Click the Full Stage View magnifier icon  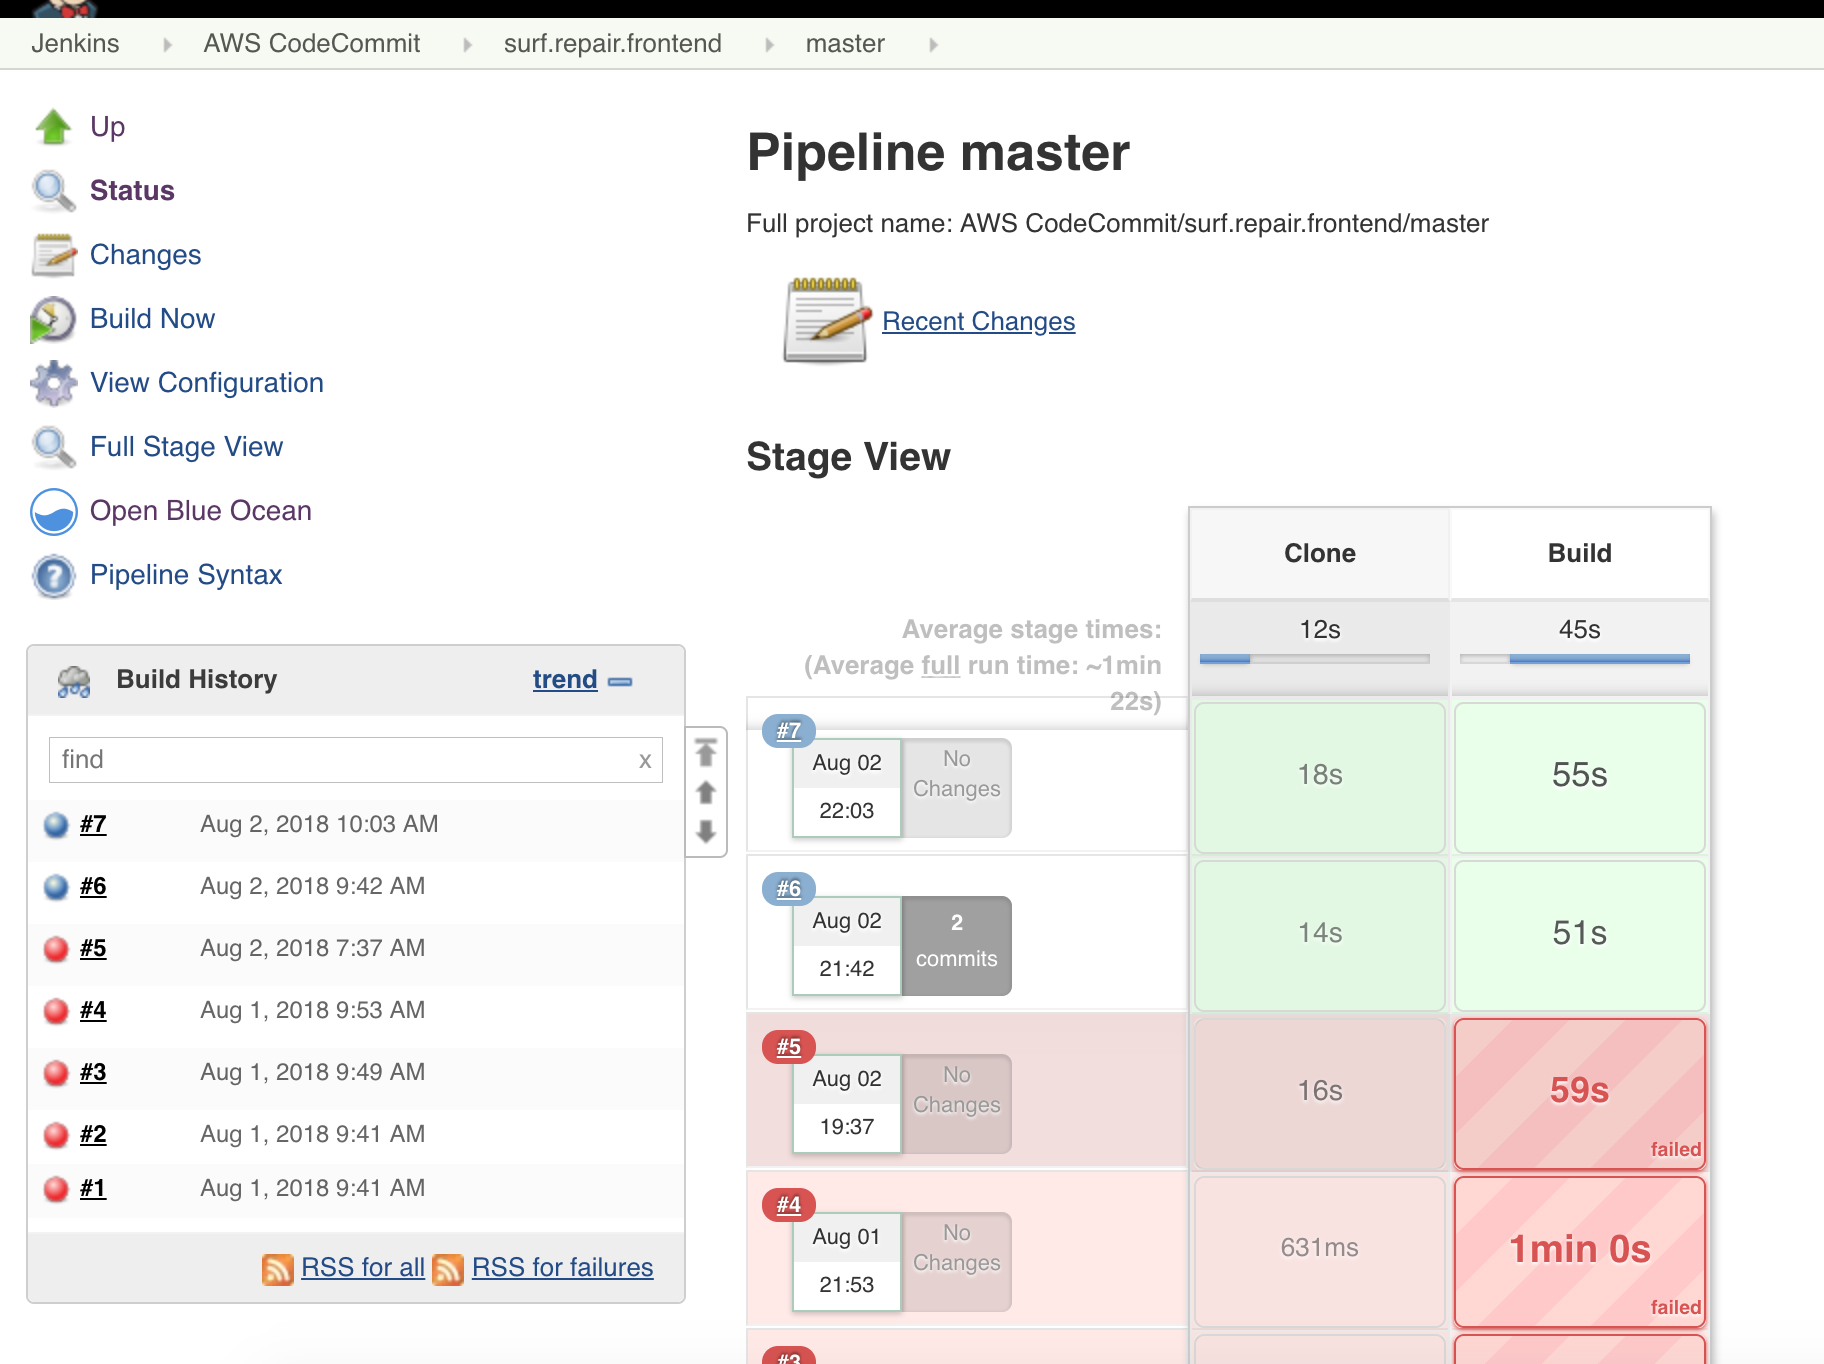point(53,447)
